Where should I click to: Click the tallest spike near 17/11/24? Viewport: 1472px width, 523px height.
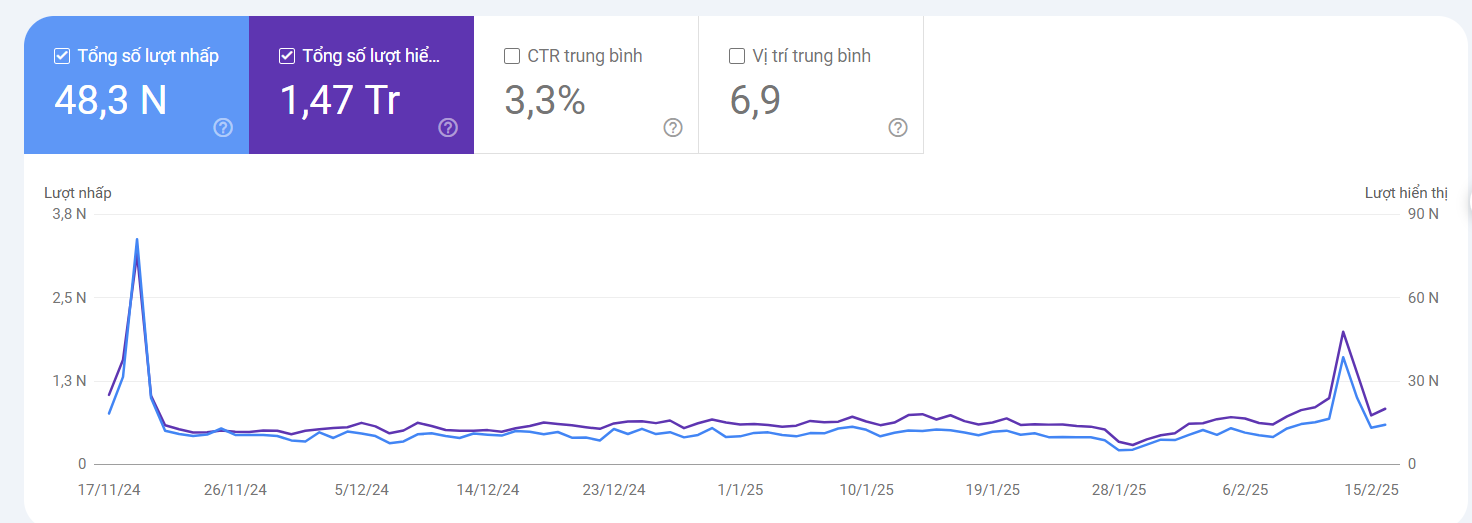coord(136,240)
